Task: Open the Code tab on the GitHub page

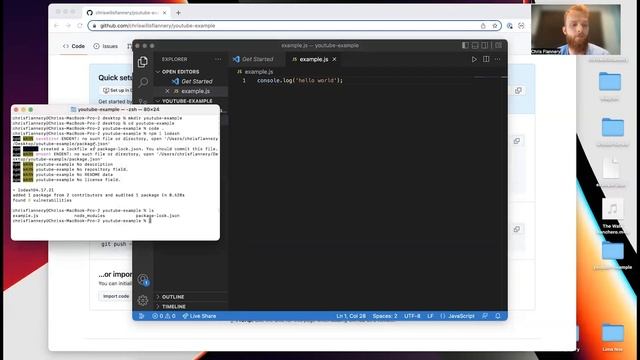Action: pyautogui.click(x=74, y=46)
